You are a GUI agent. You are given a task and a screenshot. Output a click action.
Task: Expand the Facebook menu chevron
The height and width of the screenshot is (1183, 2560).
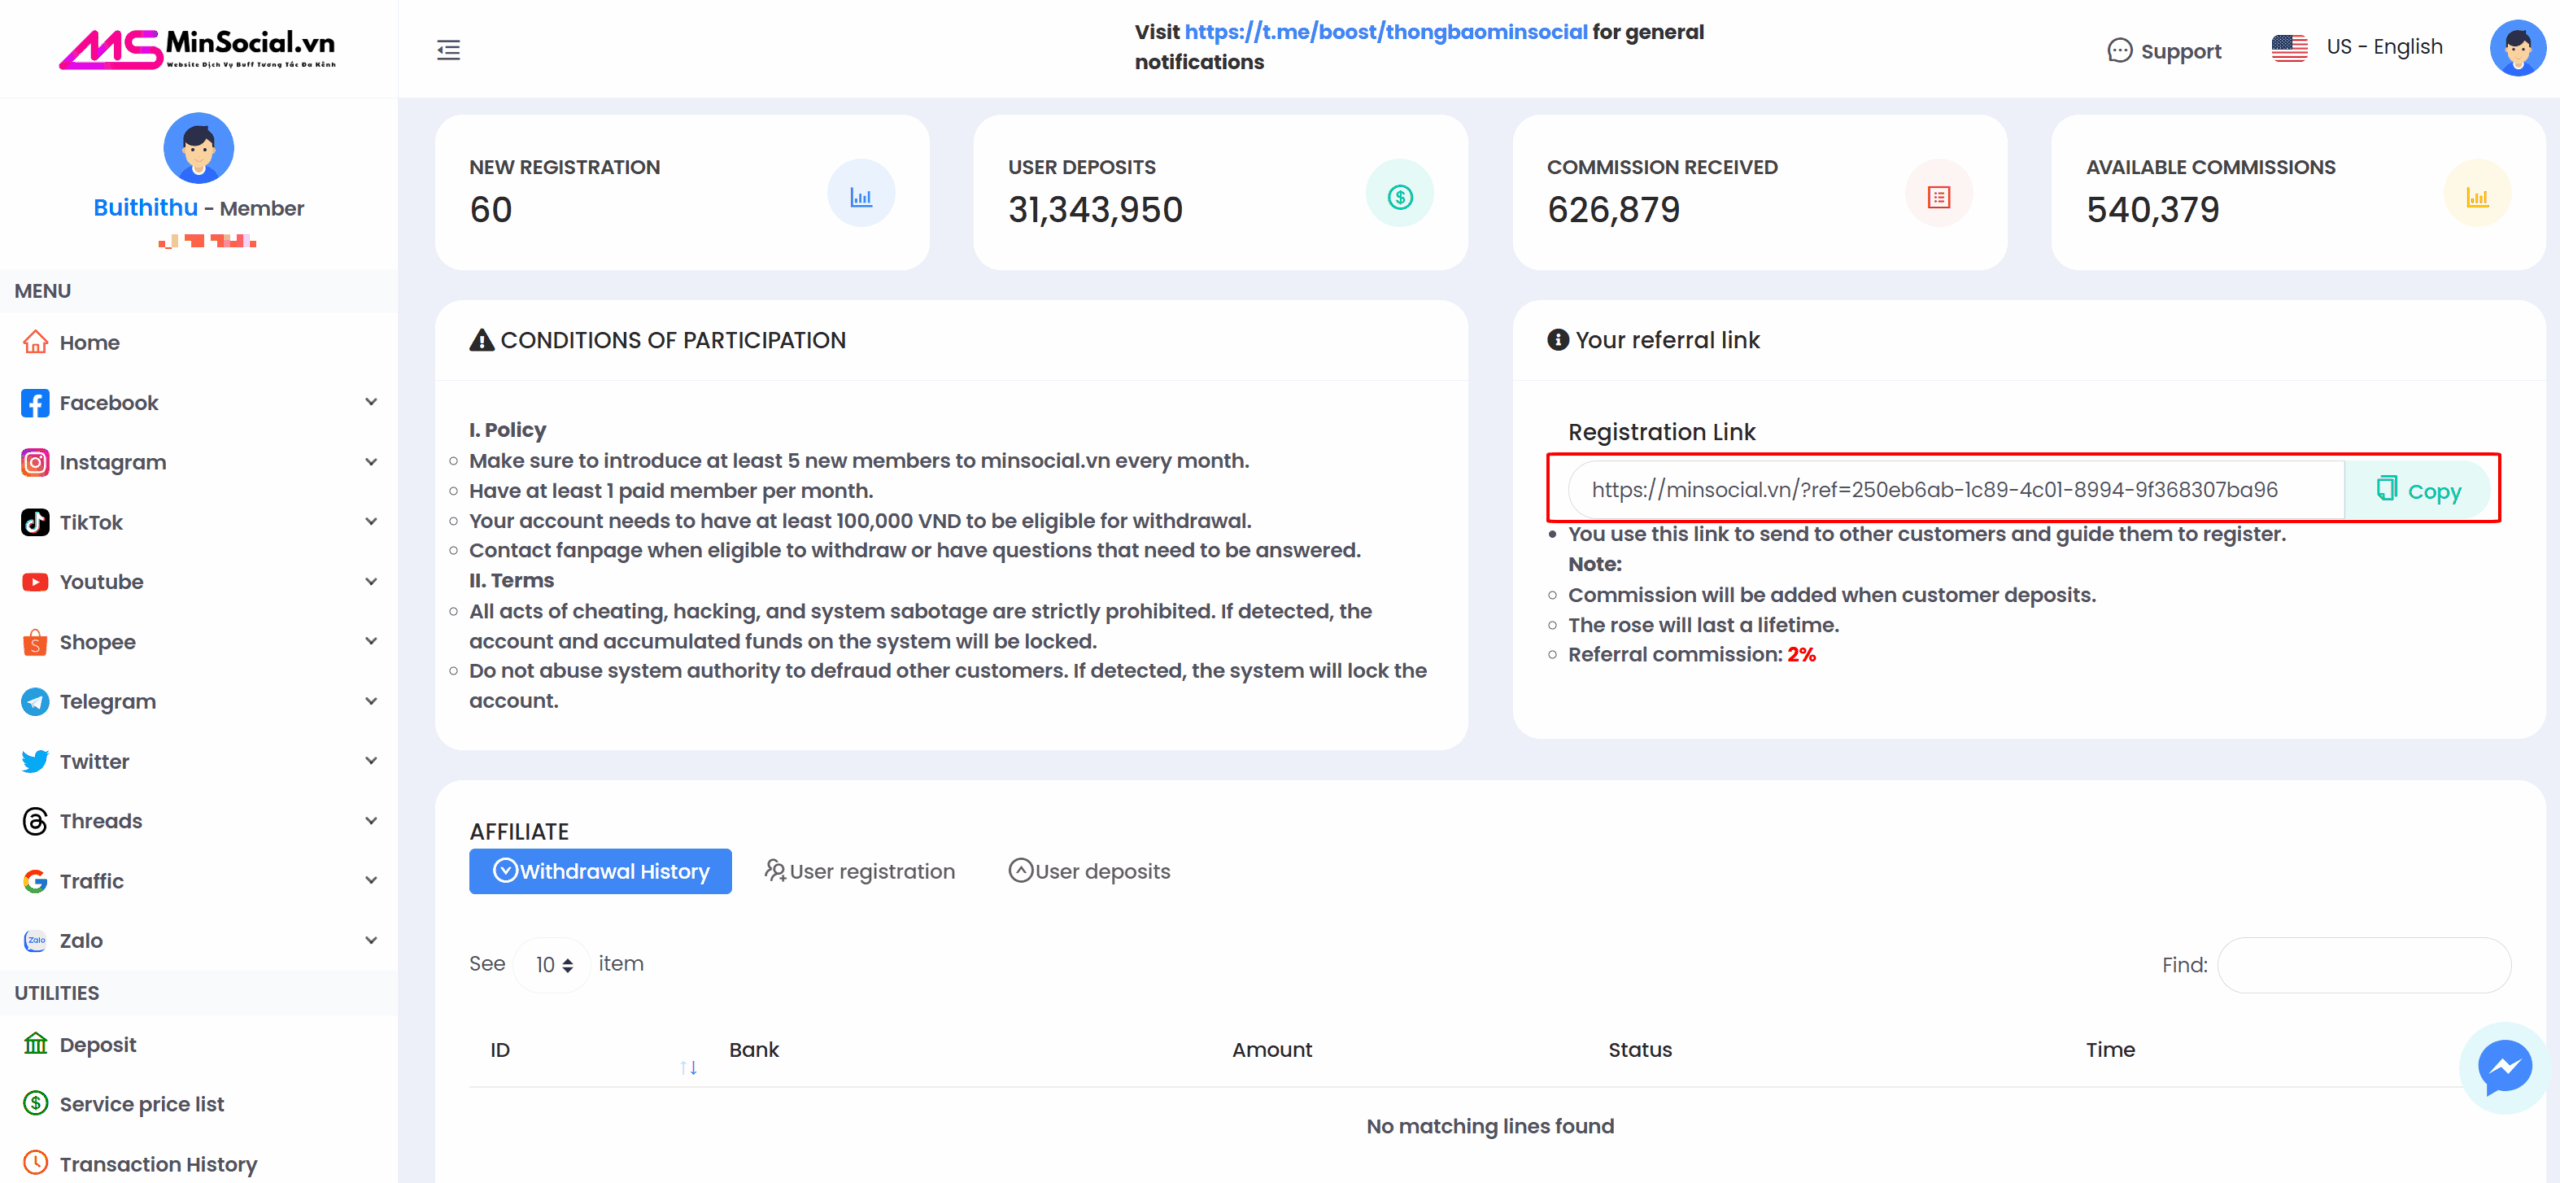pyautogui.click(x=371, y=402)
